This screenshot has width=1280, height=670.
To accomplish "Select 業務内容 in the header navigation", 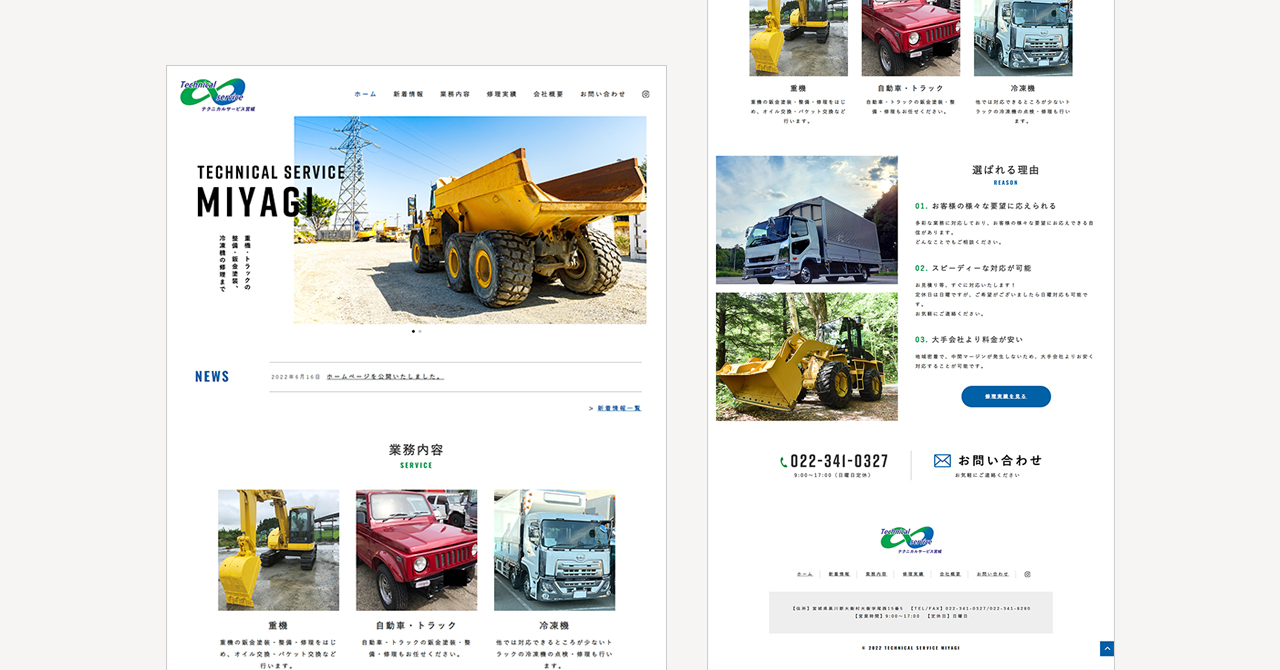I will click(455, 94).
